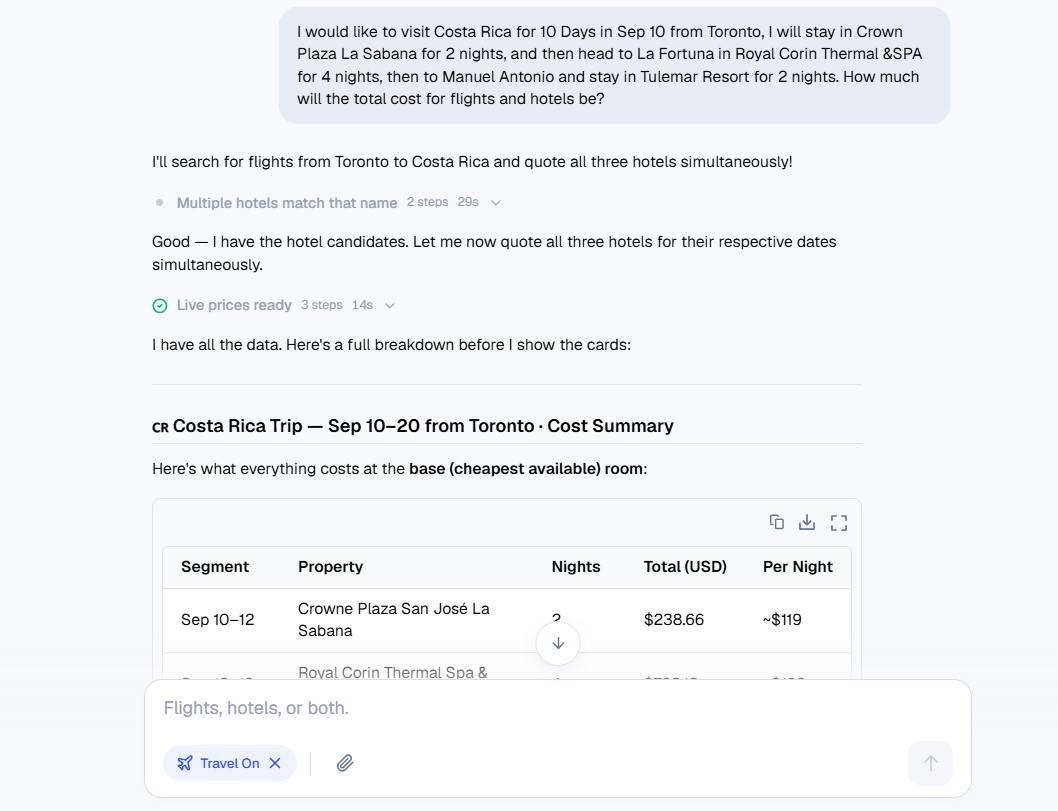Click the paperclip attach file icon
1058x811 pixels.
point(345,763)
